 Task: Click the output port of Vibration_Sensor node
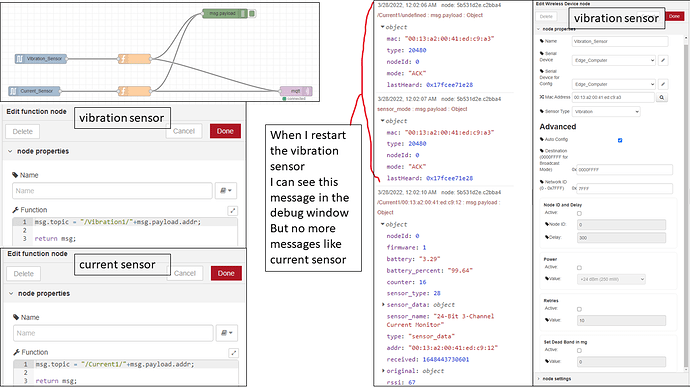tap(67, 59)
